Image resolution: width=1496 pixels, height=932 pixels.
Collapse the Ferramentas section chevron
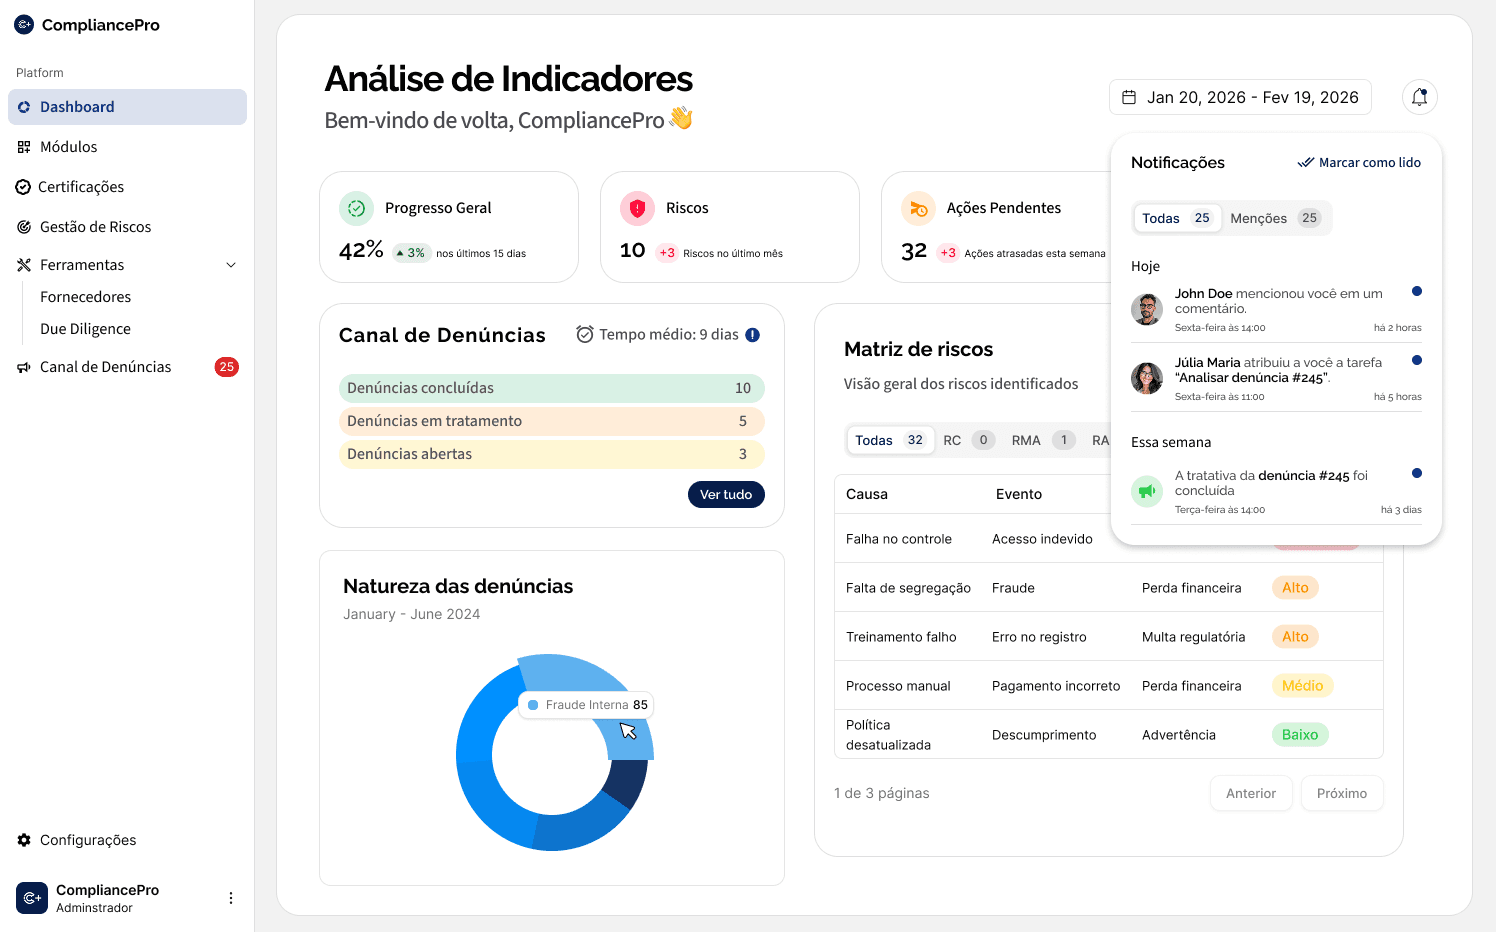click(x=231, y=264)
